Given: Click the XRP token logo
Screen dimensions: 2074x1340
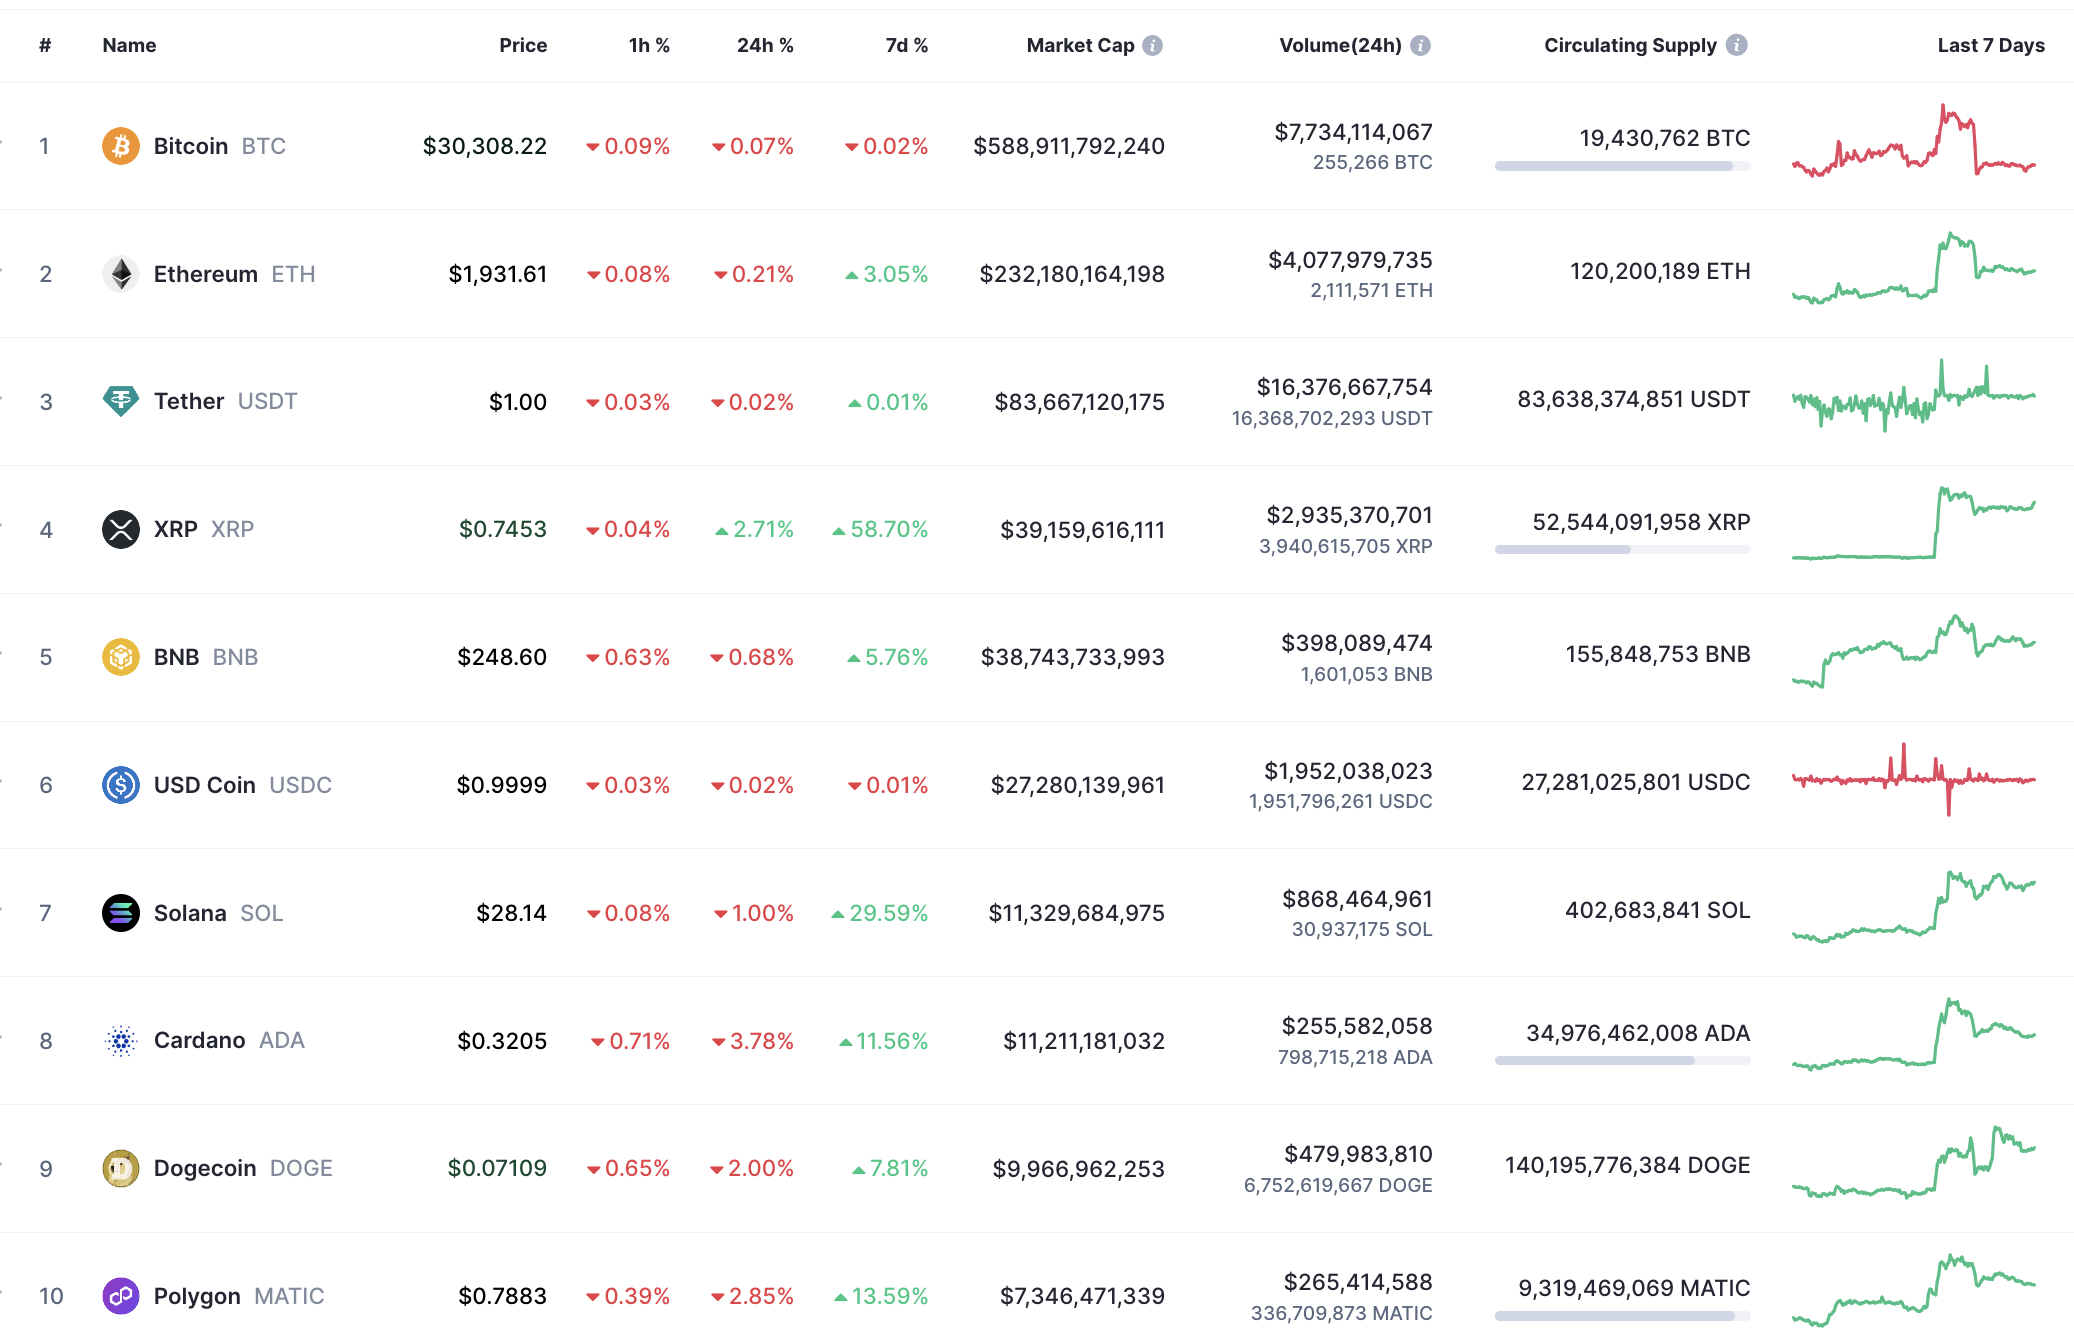Looking at the screenshot, I should point(120,529).
